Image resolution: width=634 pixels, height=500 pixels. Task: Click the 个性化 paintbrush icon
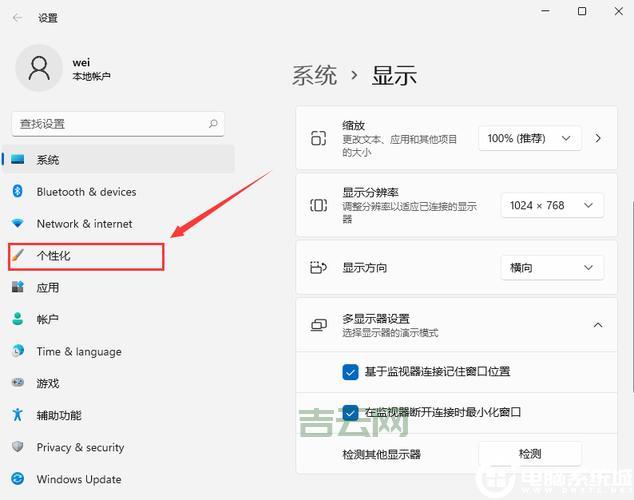pos(17,255)
